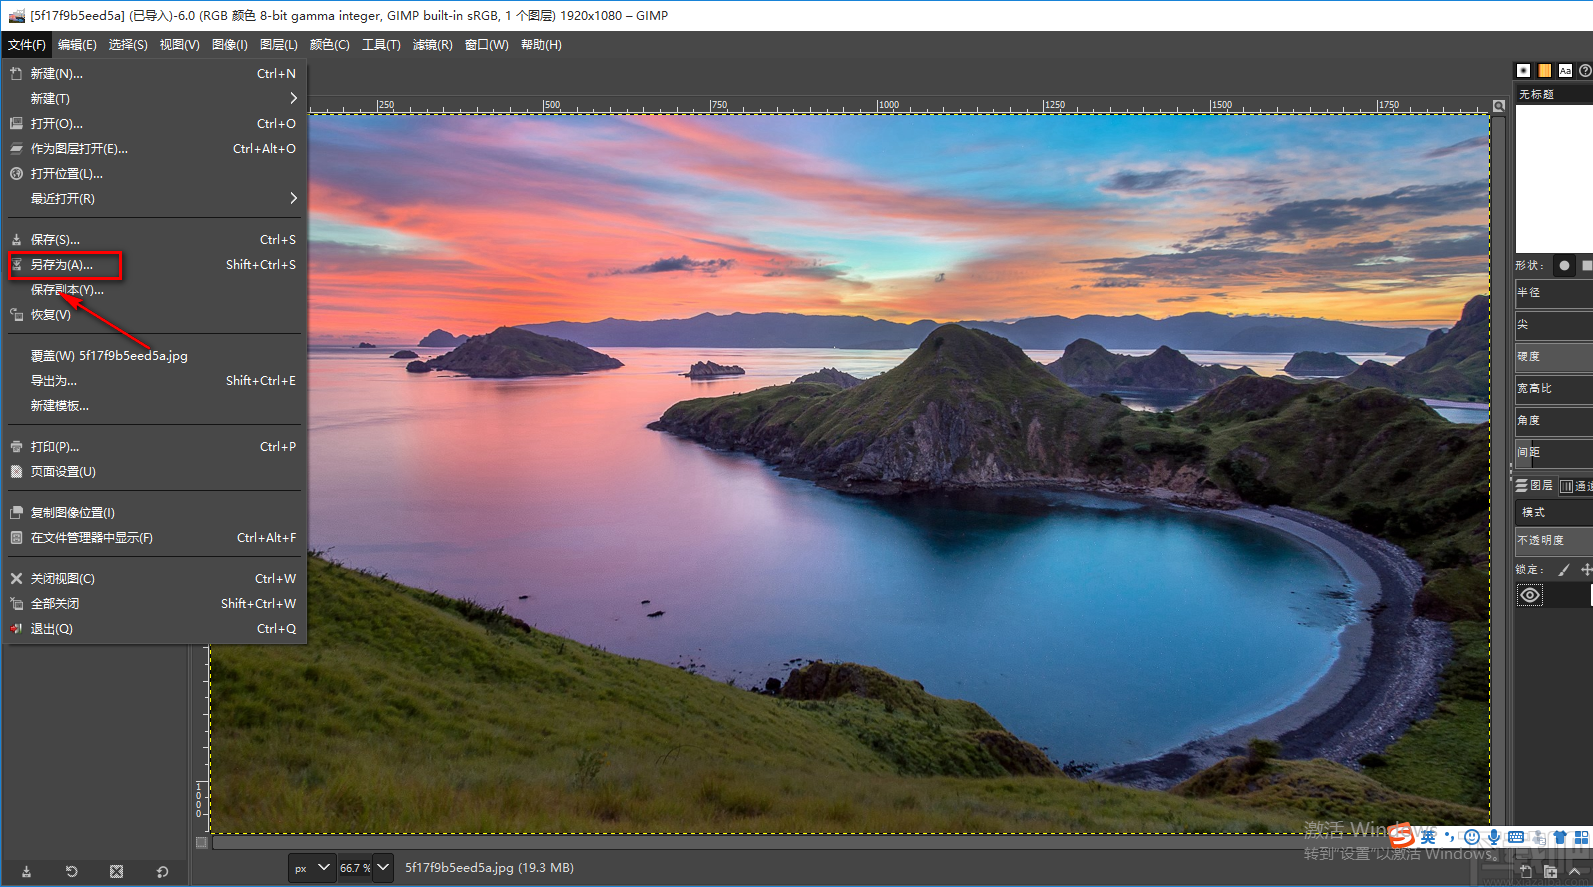The height and width of the screenshot is (887, 1593).
Task: Open the px unit dropdown in status bar
Action: [311, 867]
